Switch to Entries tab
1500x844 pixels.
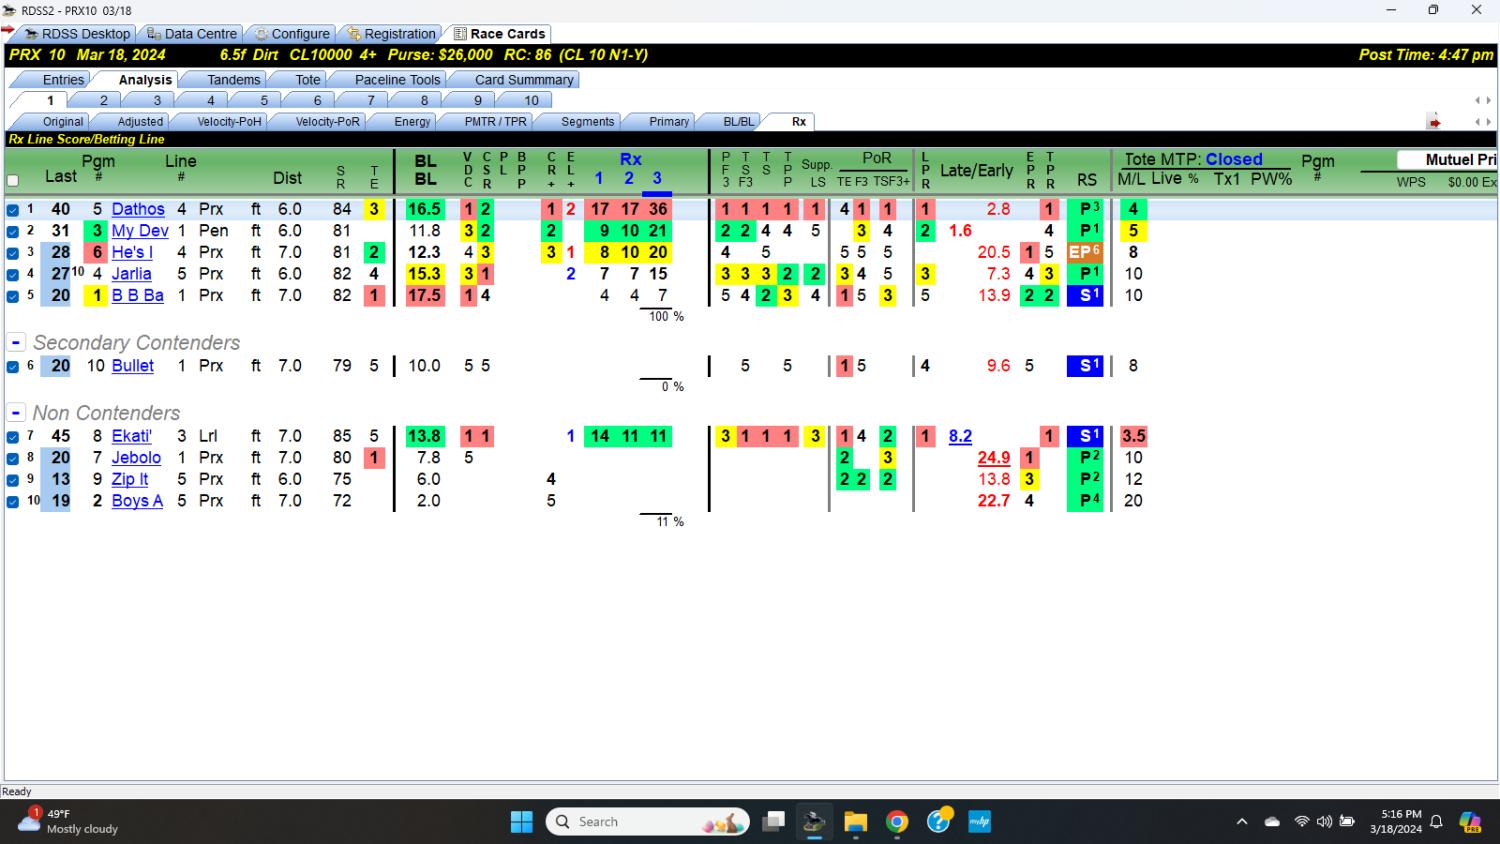click(x=63, y=80)
